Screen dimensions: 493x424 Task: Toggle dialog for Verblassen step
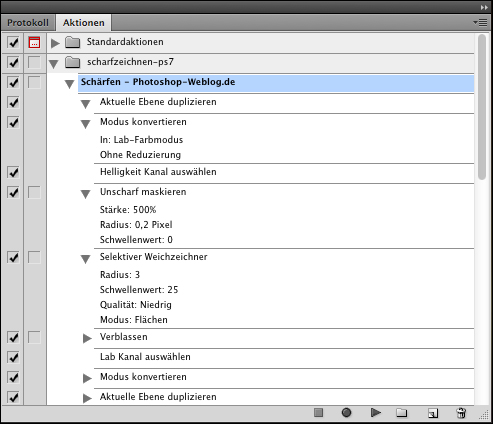[x=34, y=337]
